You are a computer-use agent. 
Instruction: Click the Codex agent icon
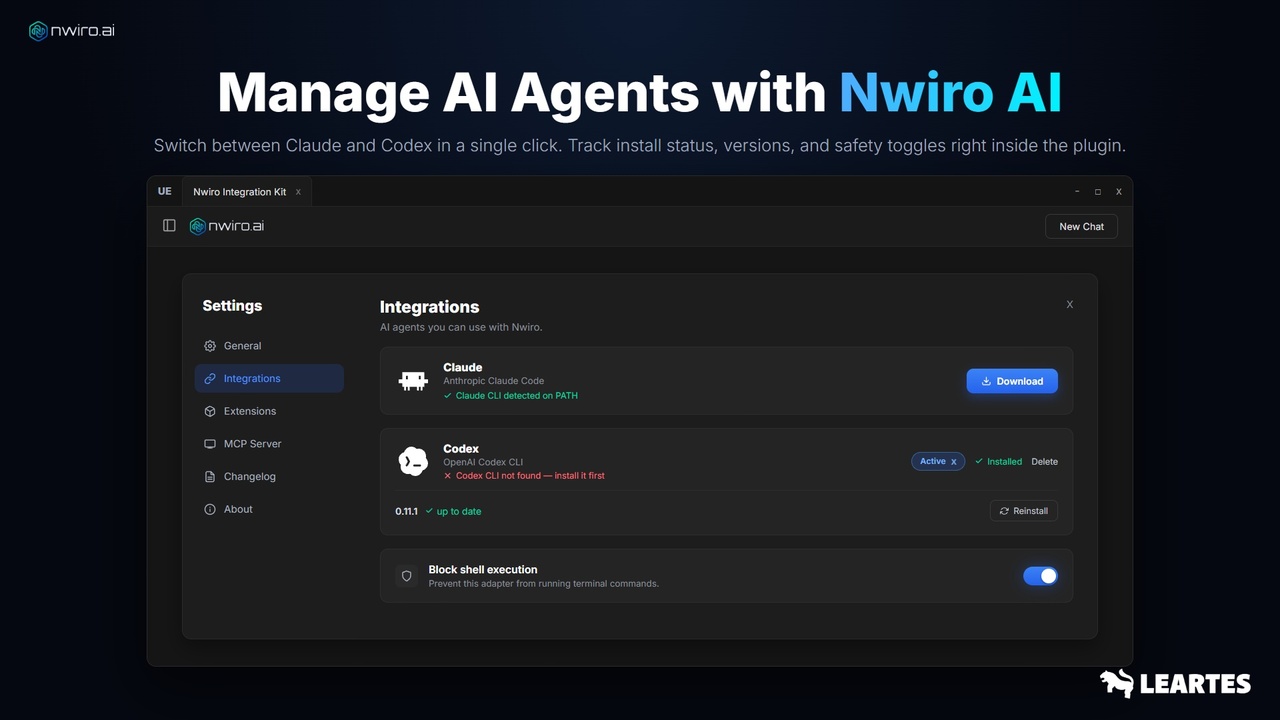(x=413, y=461)
